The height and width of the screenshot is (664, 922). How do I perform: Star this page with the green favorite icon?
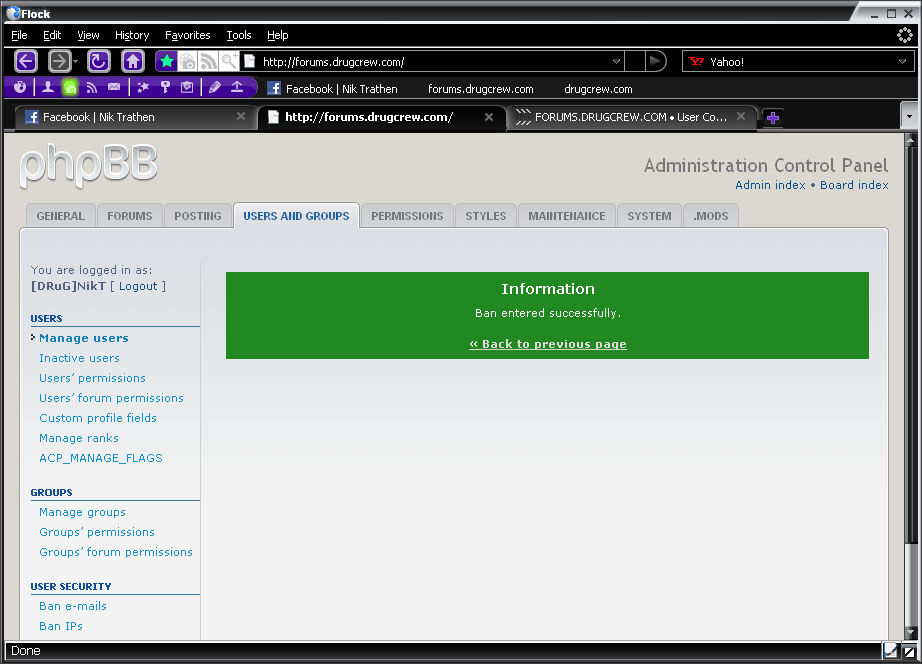coord(167,61)
